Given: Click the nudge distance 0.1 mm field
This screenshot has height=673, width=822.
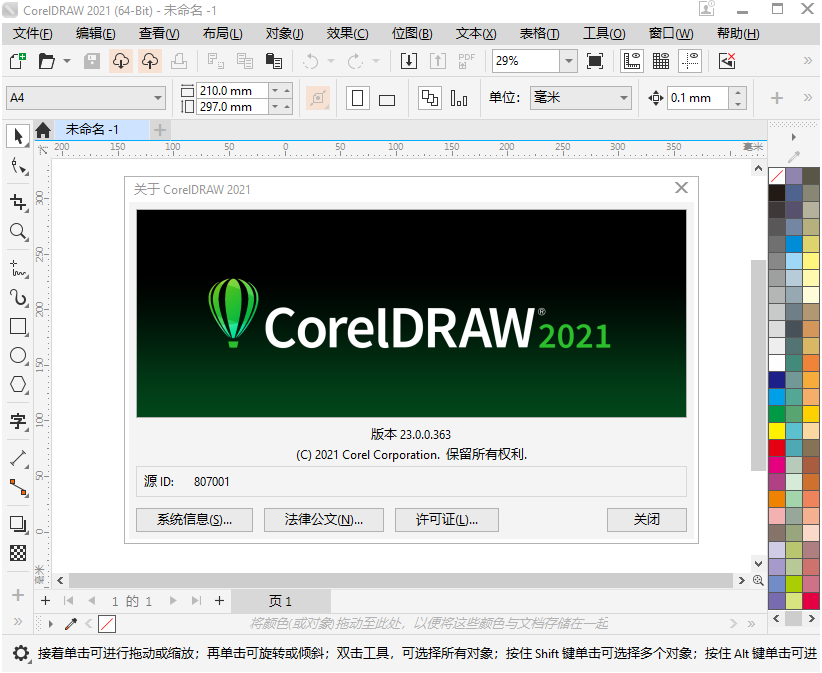Looking at the screenshot, I should coord(697,98).
